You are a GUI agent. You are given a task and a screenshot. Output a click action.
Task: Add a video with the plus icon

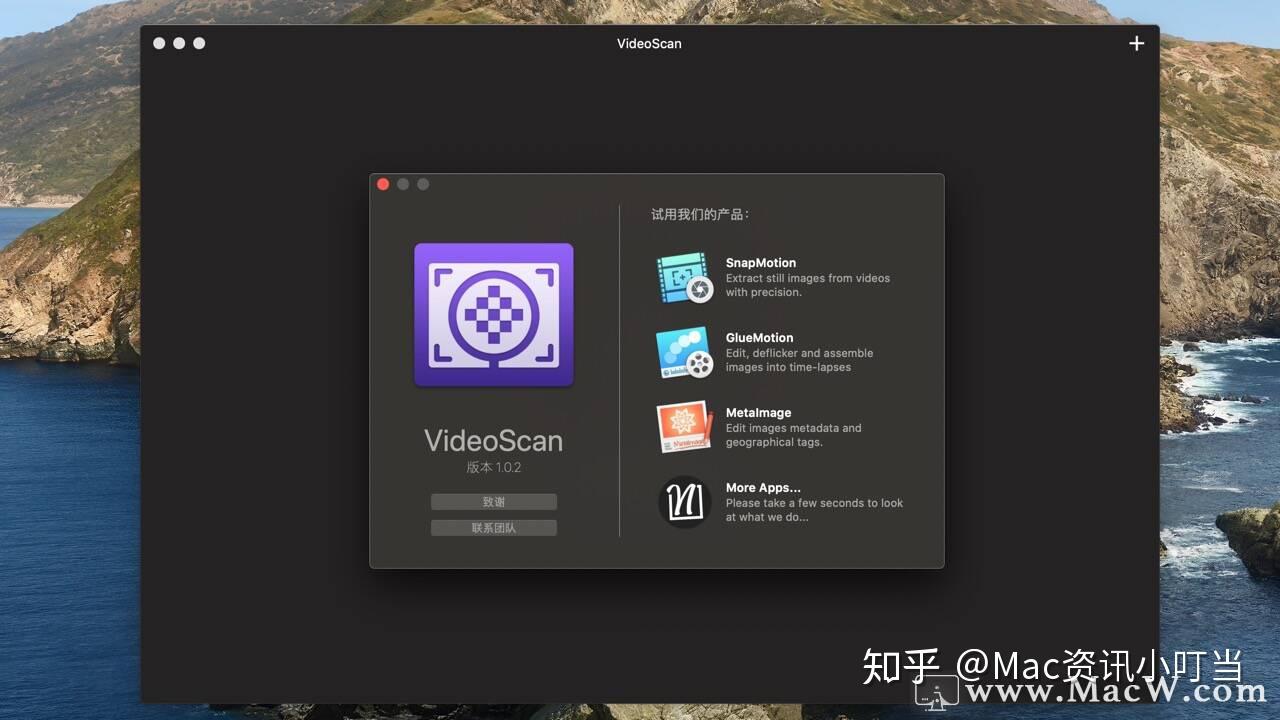pos(1136,43)
